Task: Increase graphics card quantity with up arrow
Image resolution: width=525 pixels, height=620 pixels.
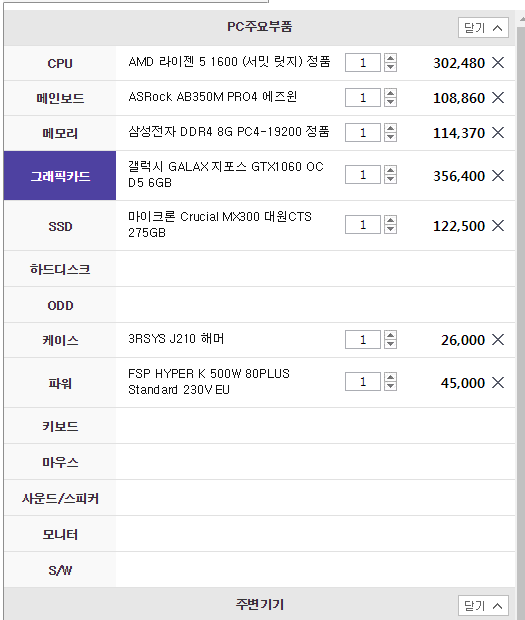Action: pos(391,170)
